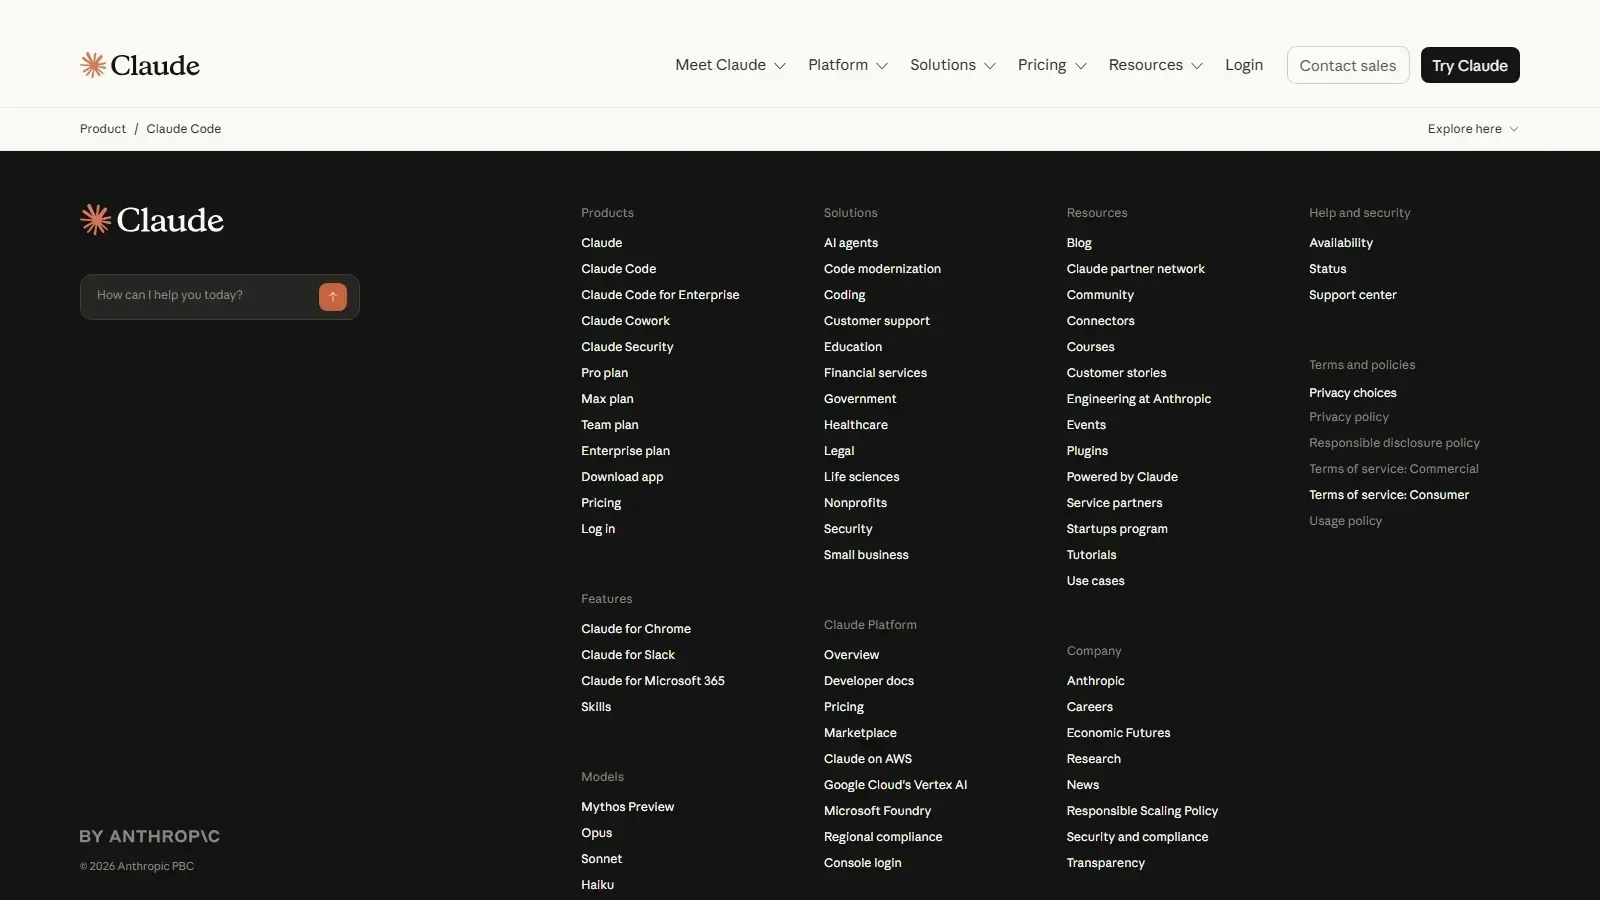
Task: Open the Sonnet model link
Action: pos(601,859)
